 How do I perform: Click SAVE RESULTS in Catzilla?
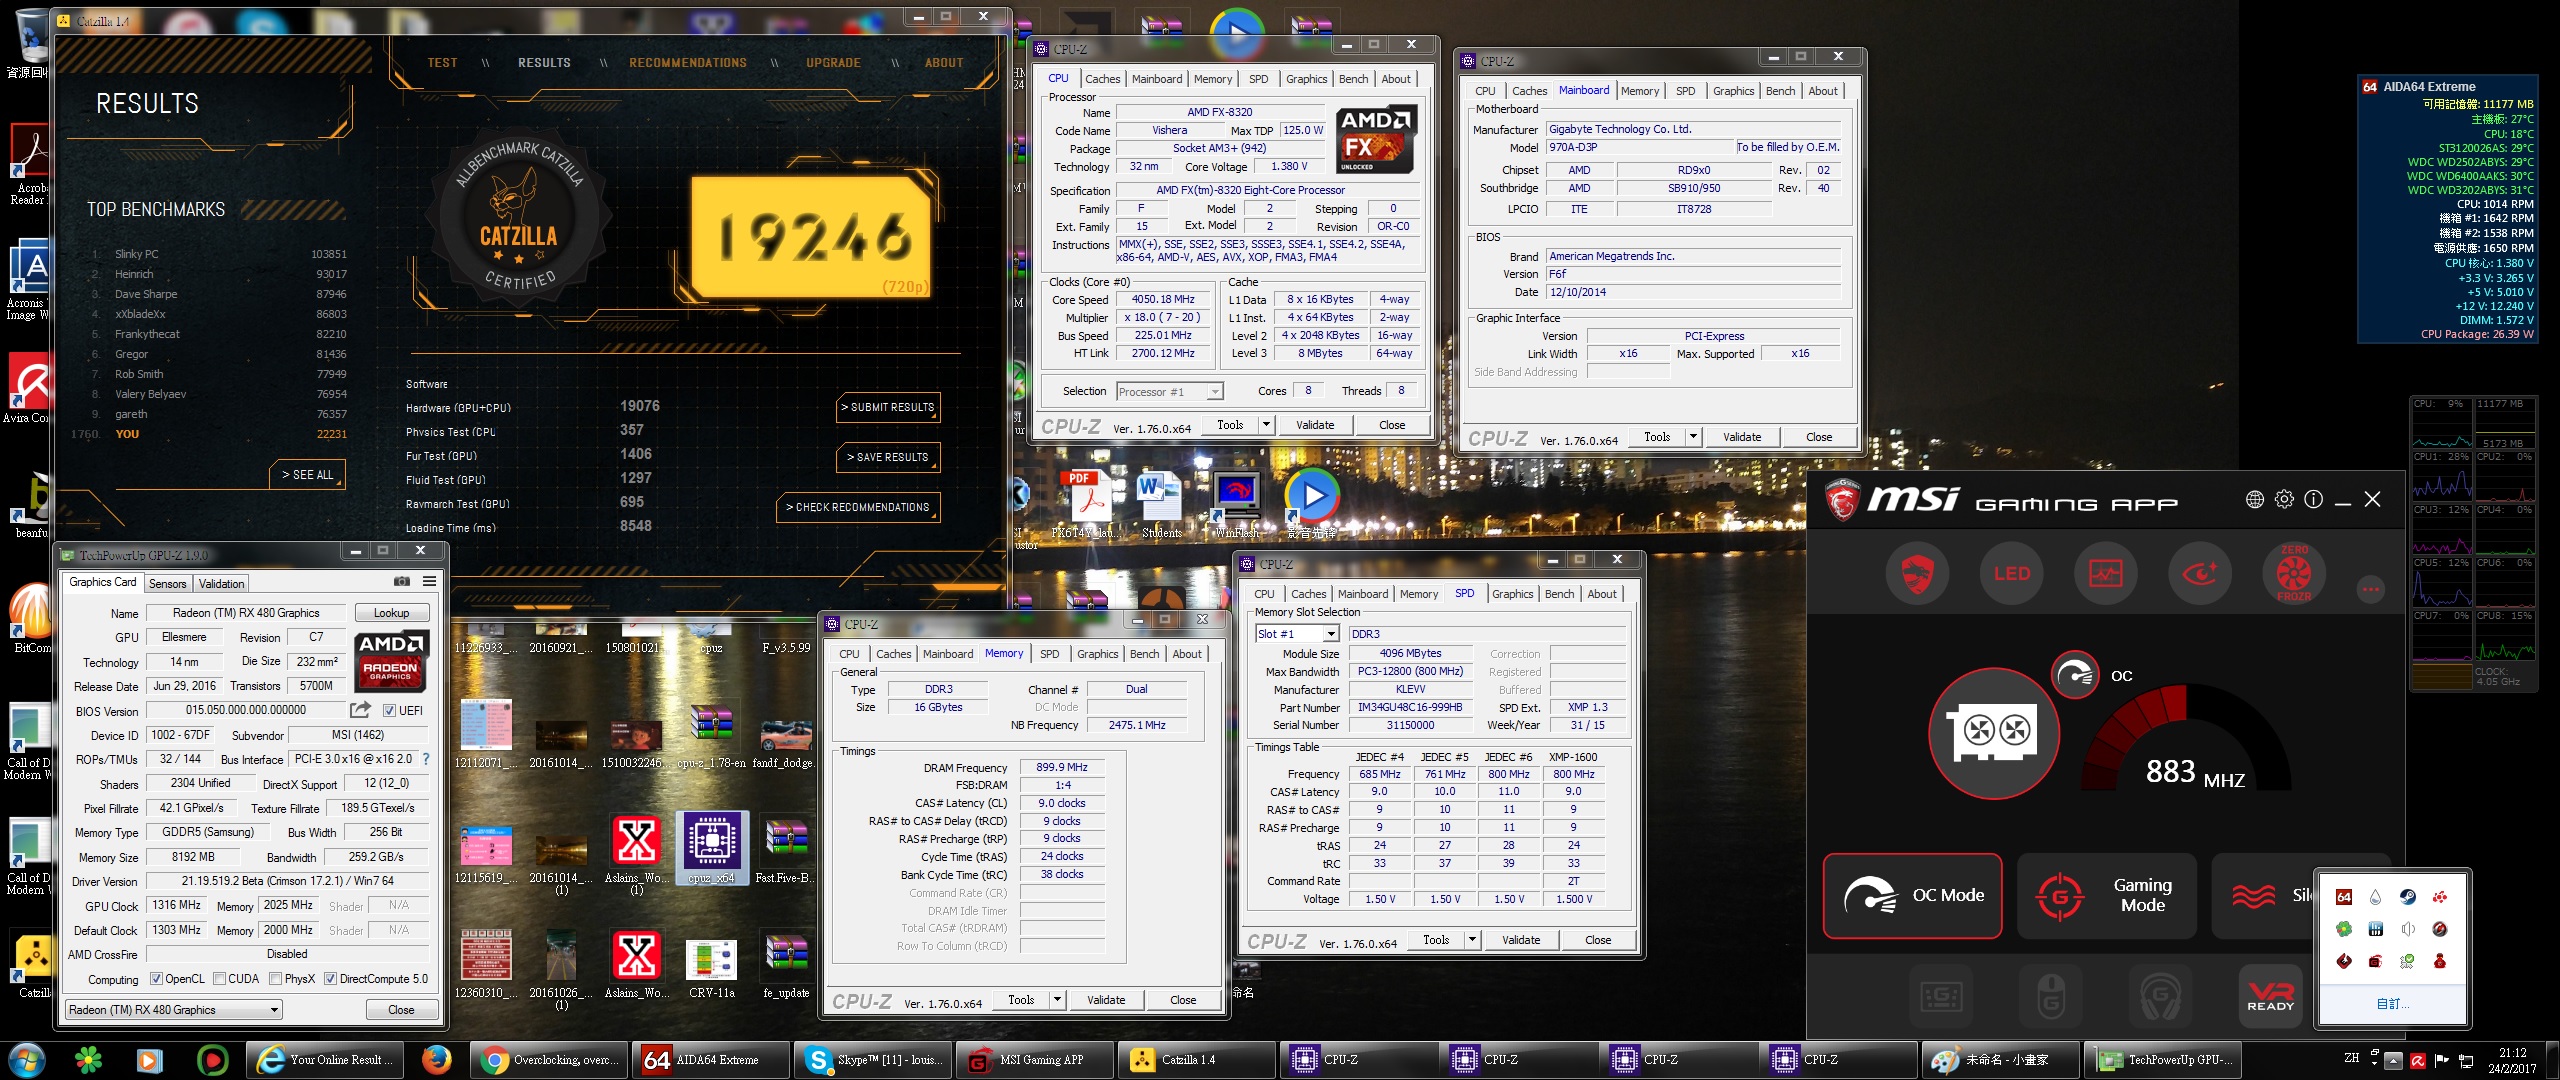888,458
